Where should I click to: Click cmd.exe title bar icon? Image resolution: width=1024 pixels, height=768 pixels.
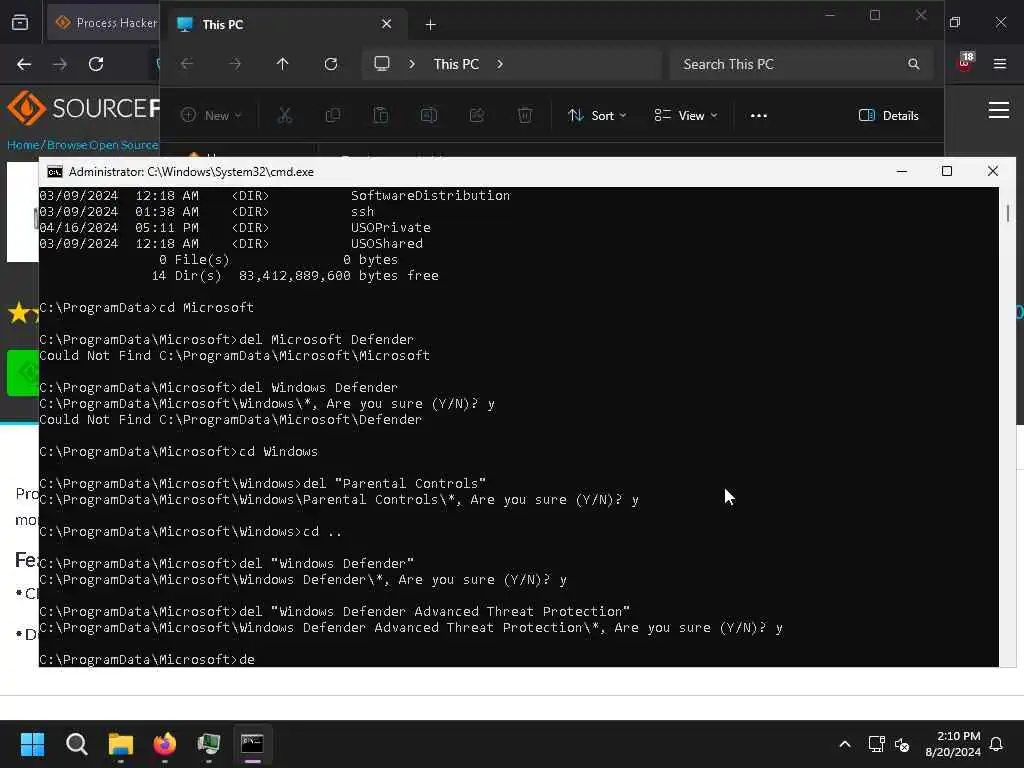tap(55, 172)
